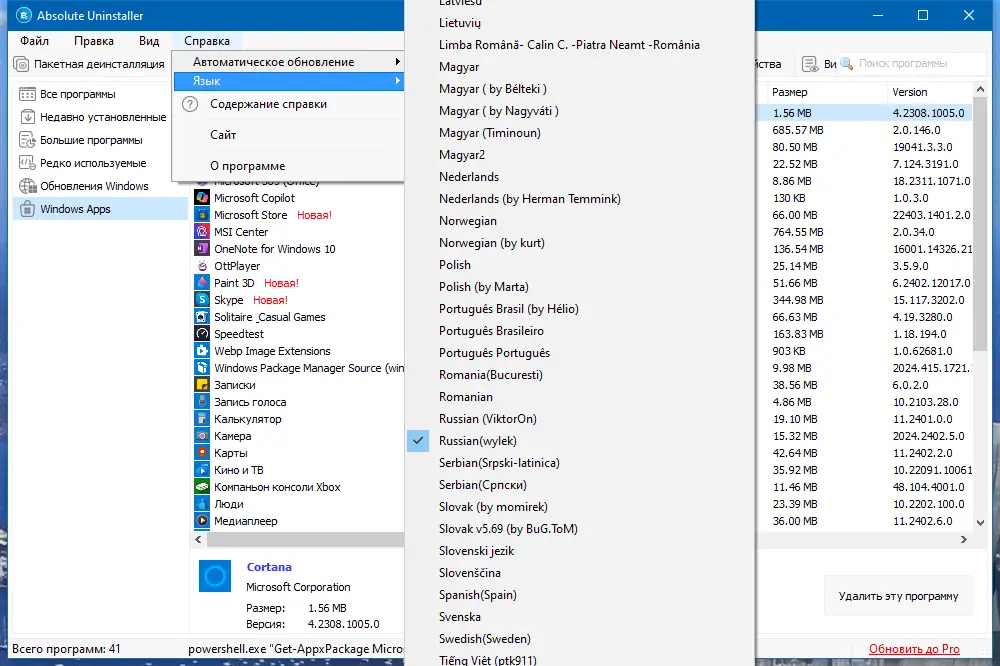1000x666 pixels.
Task: Choose Magyar2 language option
Action: (x=462, y=155)
